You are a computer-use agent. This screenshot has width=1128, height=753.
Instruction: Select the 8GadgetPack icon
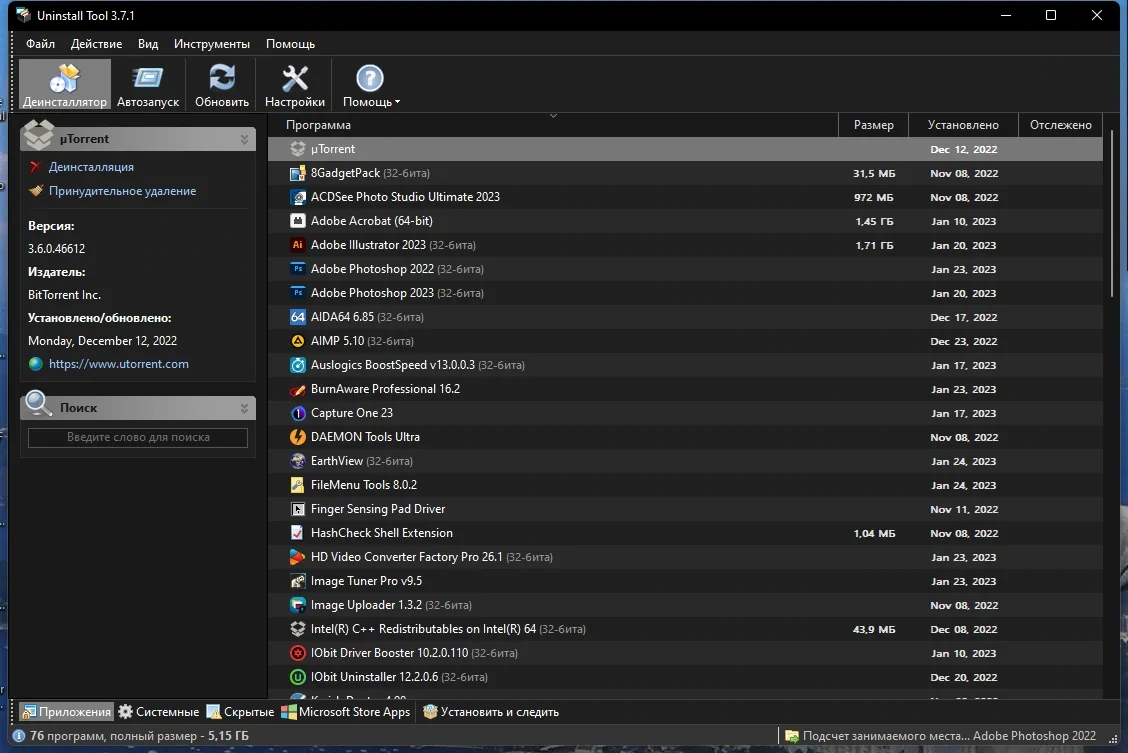tap(297, 173)
